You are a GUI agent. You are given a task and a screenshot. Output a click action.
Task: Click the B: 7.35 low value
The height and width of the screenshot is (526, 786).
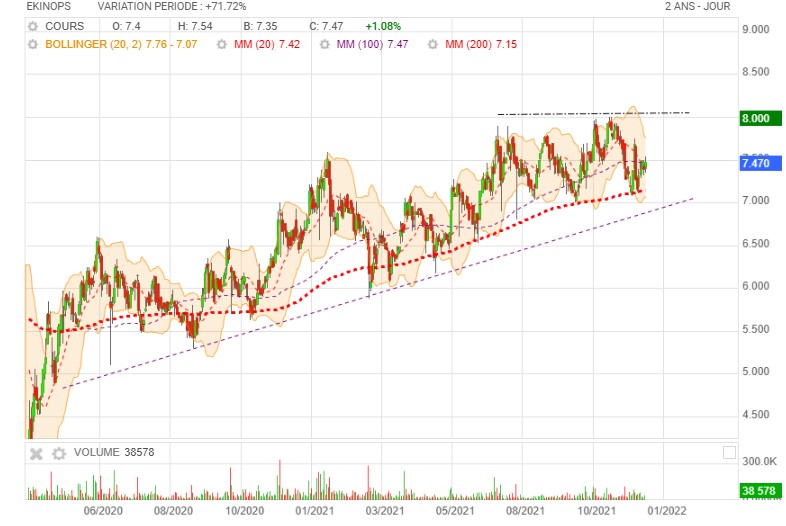click(260, 26)
